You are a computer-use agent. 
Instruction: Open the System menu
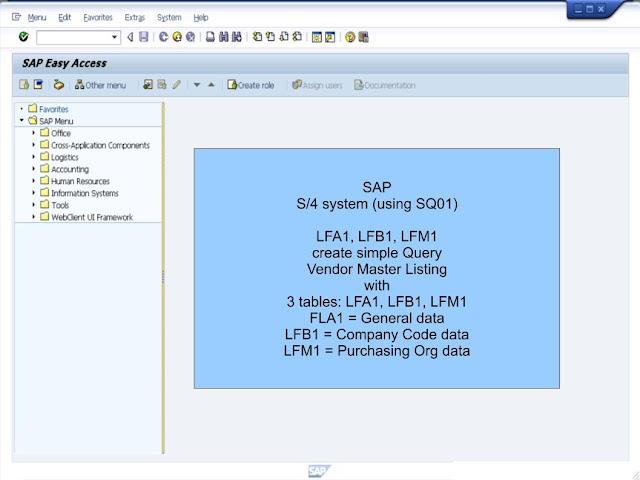tap(169, 18)
